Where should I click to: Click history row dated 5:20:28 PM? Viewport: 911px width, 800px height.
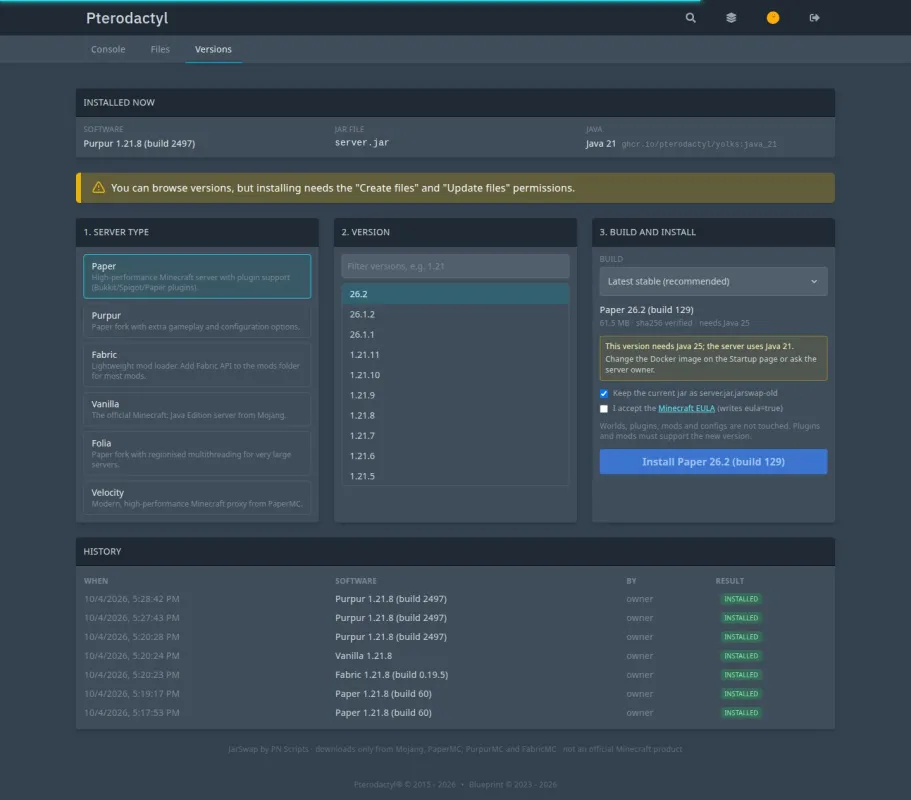[455, 637]
